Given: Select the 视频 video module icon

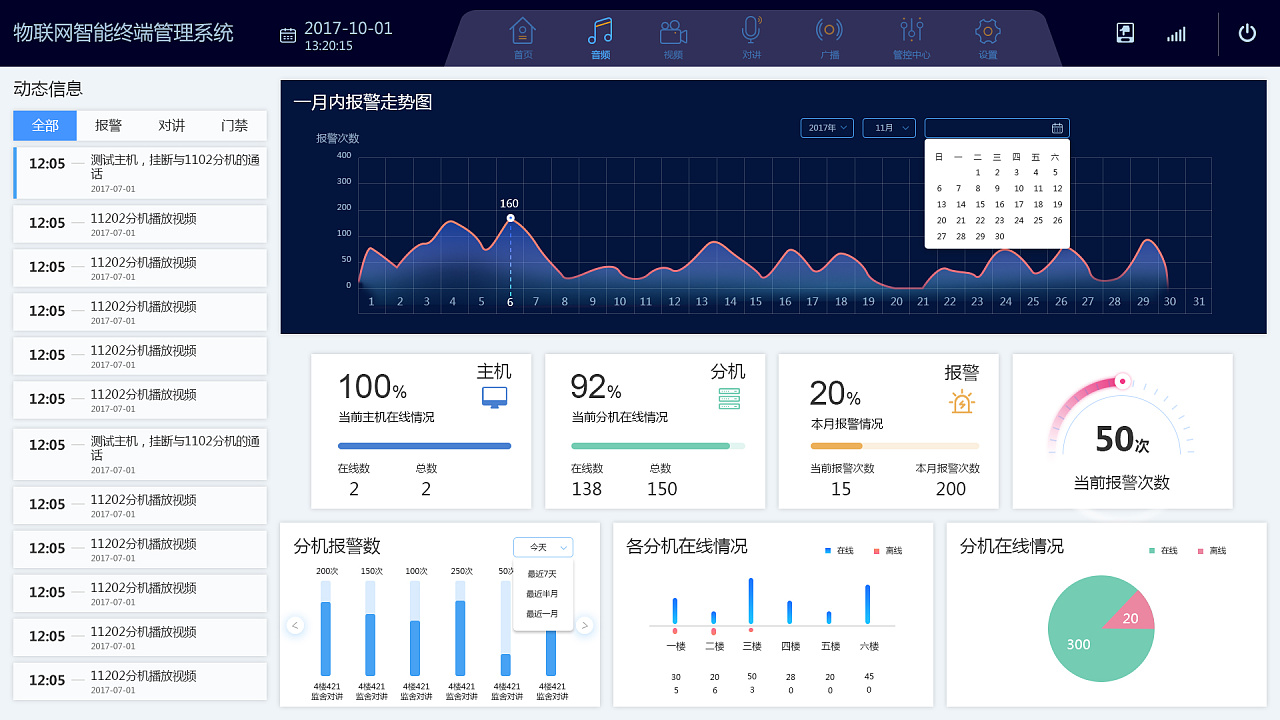Looking at the screenshot, I should click(672, 31).
